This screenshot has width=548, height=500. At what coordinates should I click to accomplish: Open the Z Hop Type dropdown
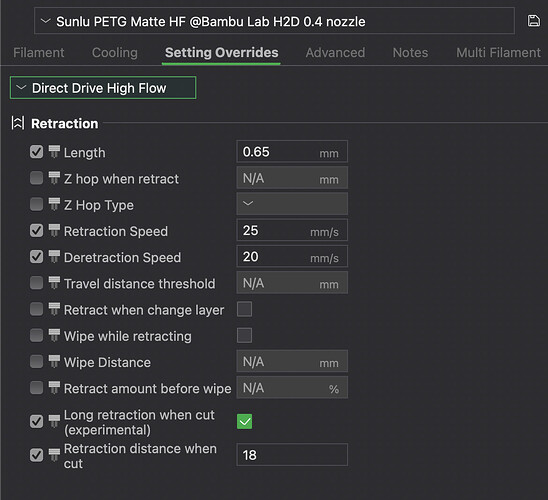[x=292, y=204]
